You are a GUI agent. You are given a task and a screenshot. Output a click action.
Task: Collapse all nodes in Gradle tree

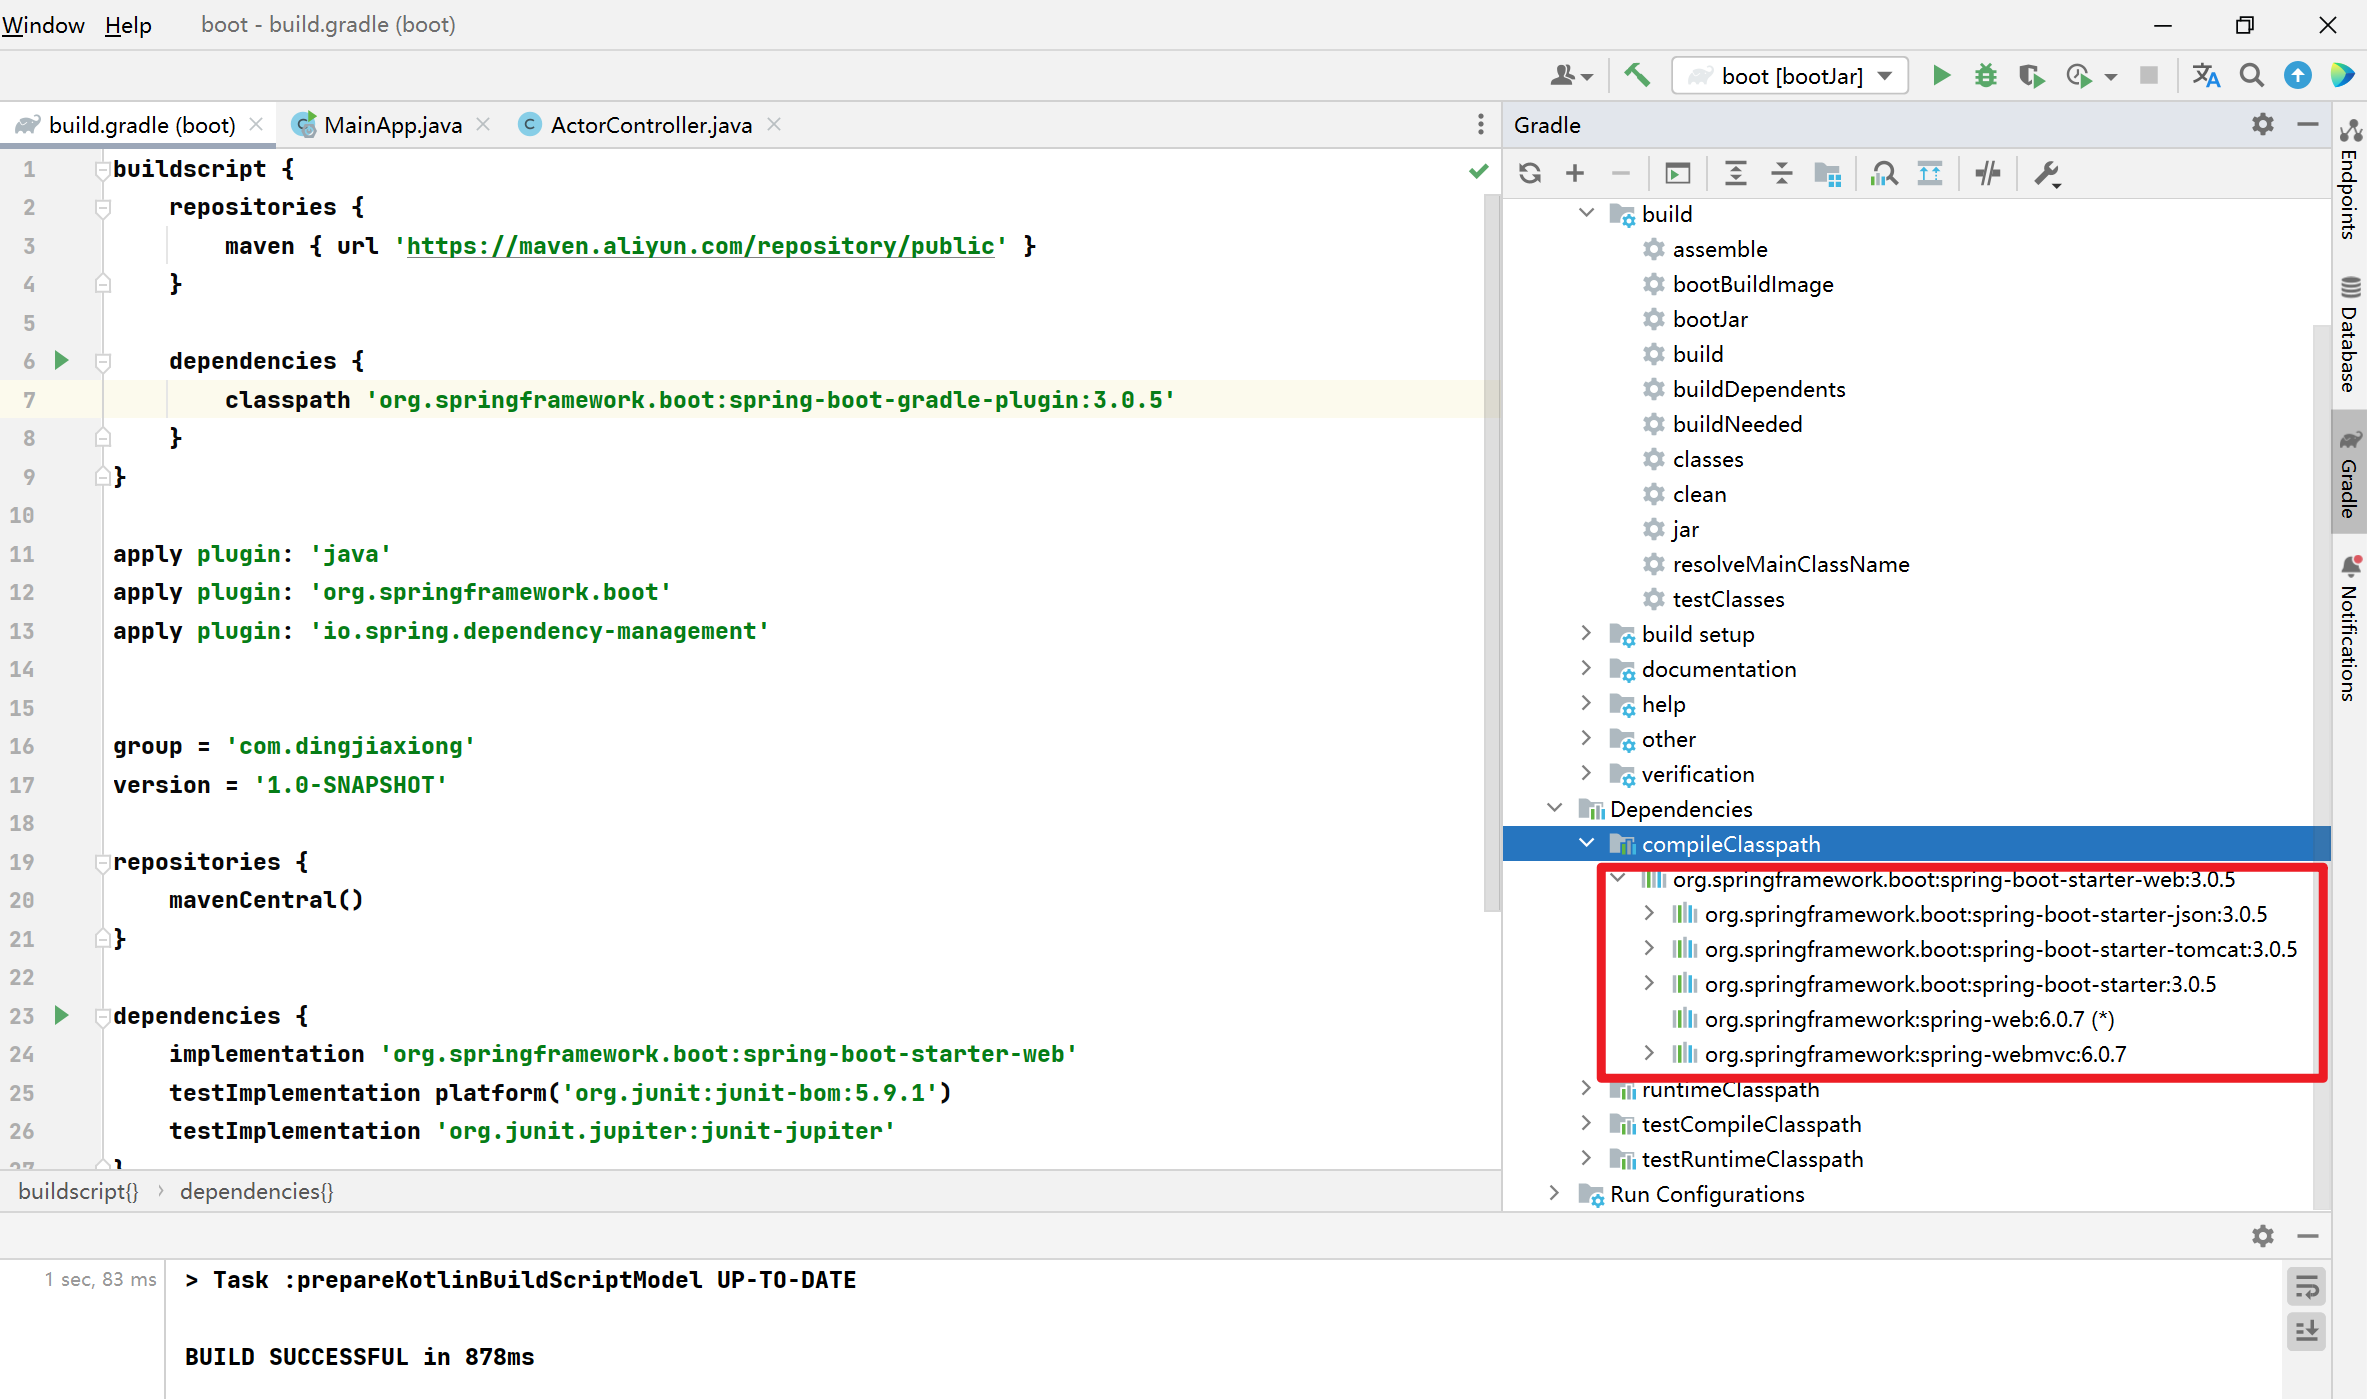(1782, 173)
